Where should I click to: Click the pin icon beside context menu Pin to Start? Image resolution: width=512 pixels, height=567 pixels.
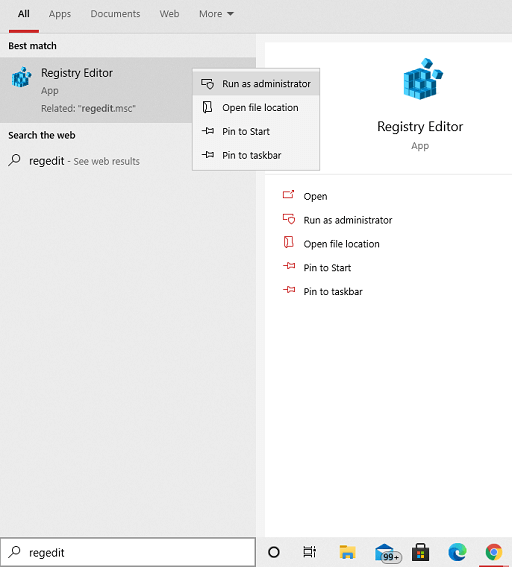pos(208,131)
